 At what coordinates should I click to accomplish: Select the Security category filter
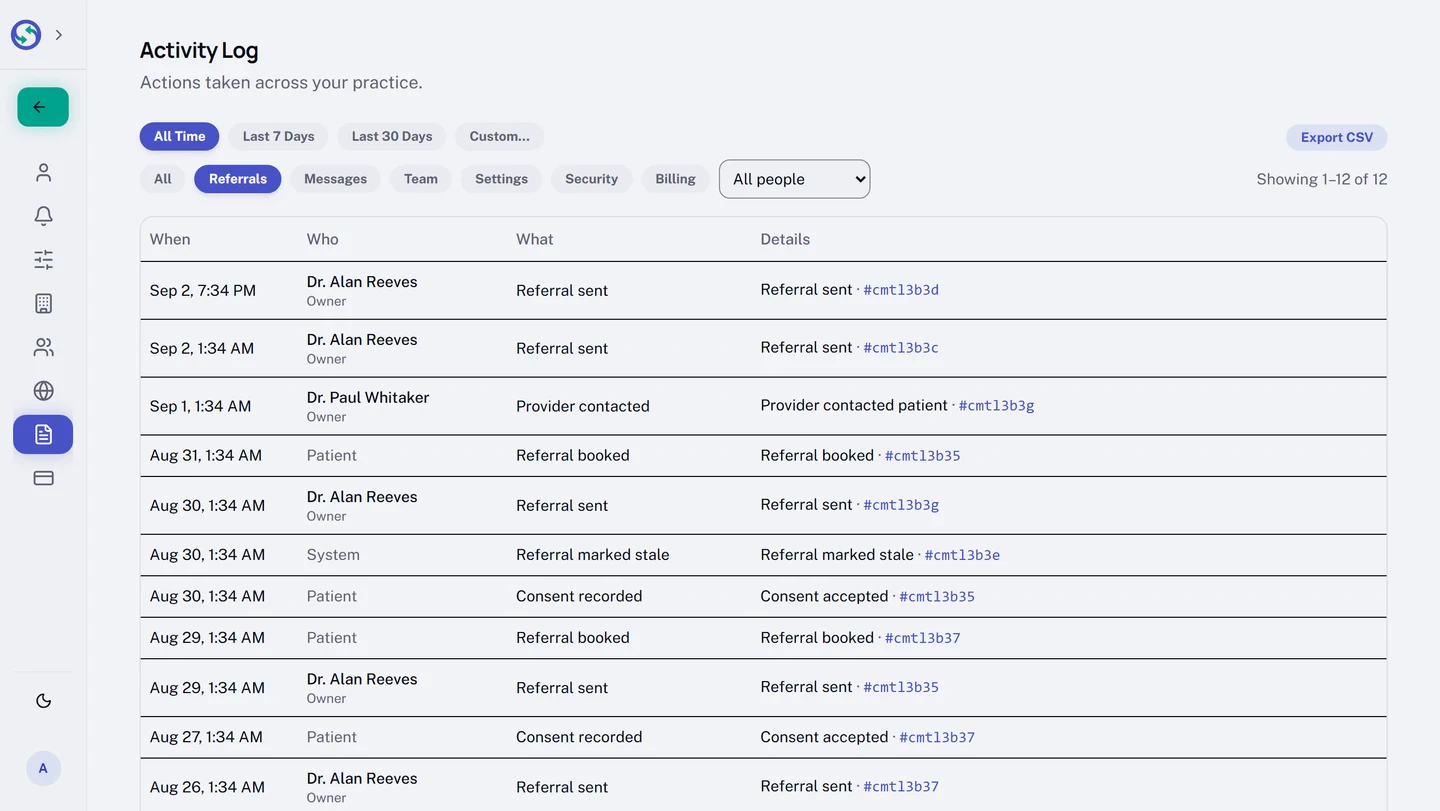591,179
